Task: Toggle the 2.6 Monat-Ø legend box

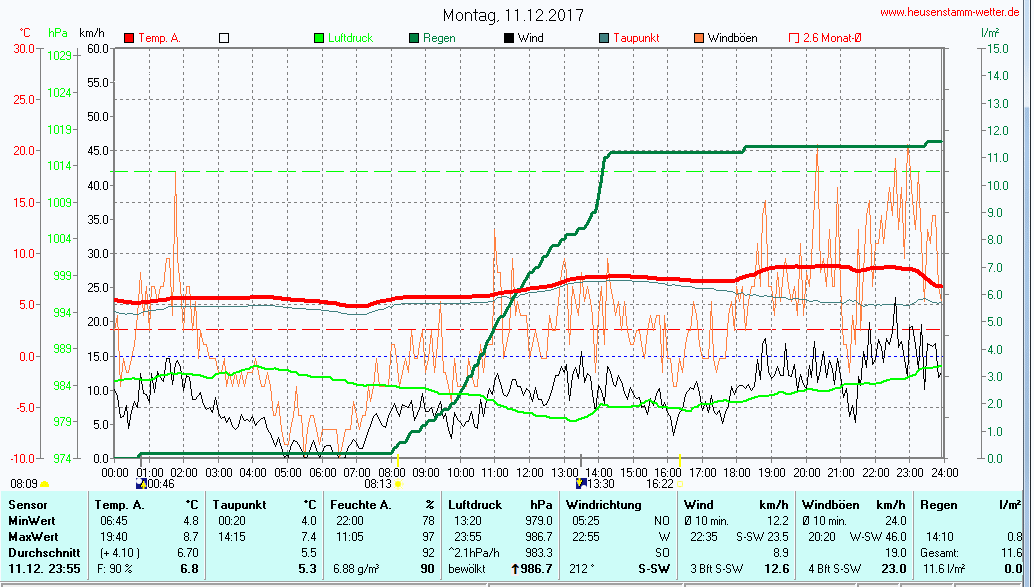Action: click(793, 38)
